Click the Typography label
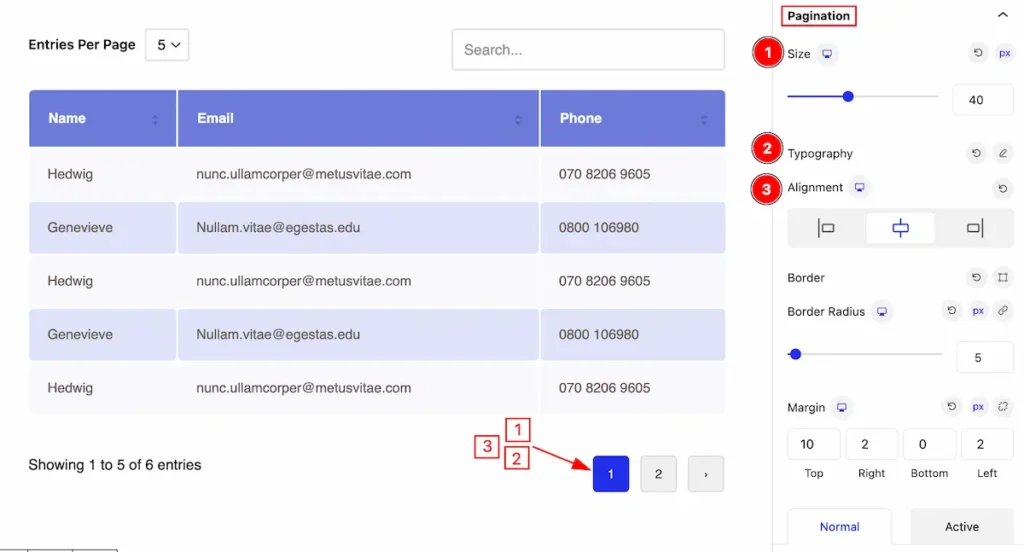The width and height of the screenshot is (1024, 552). coord(820,154)
